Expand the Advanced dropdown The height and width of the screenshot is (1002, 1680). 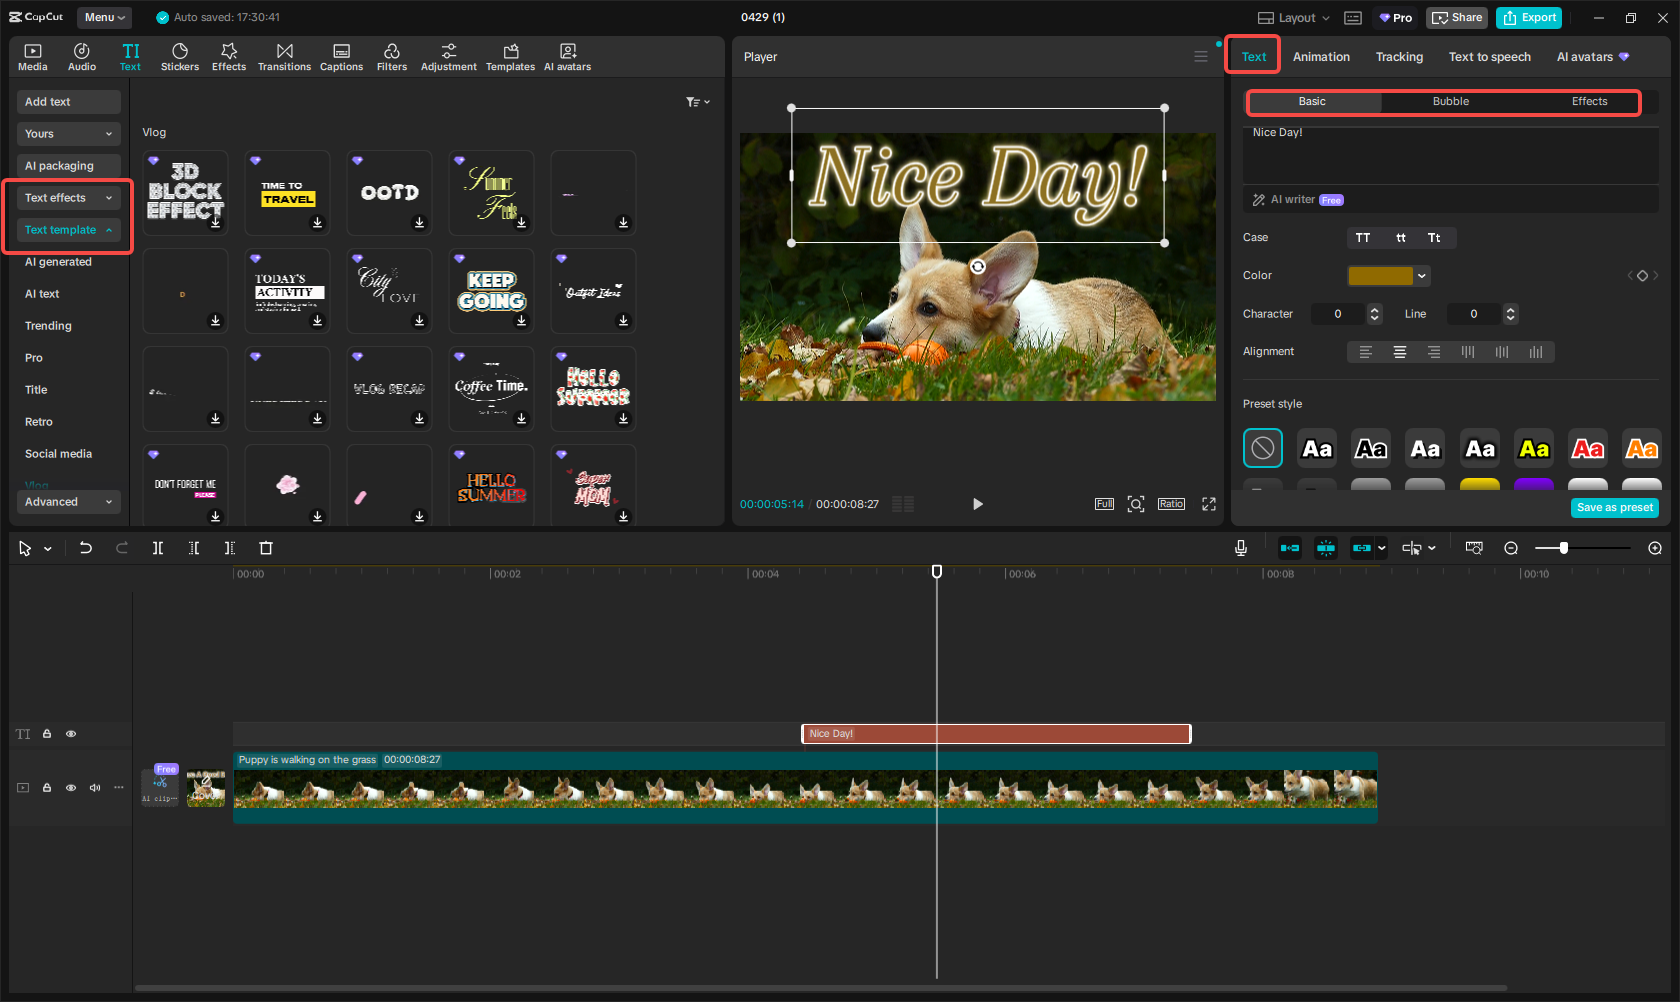pos(69,502)
